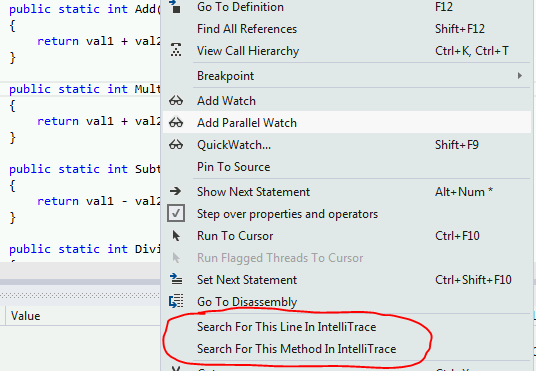Open QuickWatch... dialog entry
The height and width of the screenshot is (371, 536).
[x=234, y=145]
